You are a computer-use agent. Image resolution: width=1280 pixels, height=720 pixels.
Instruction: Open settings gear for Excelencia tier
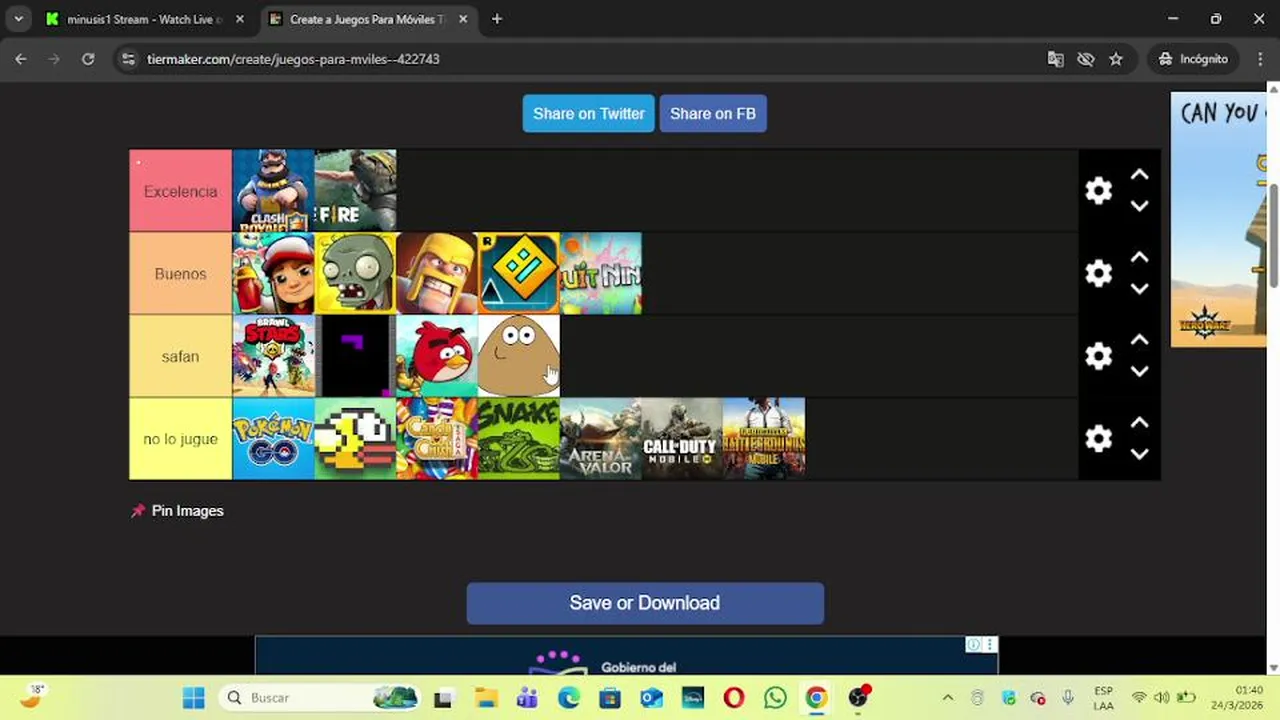point(1098,191)
